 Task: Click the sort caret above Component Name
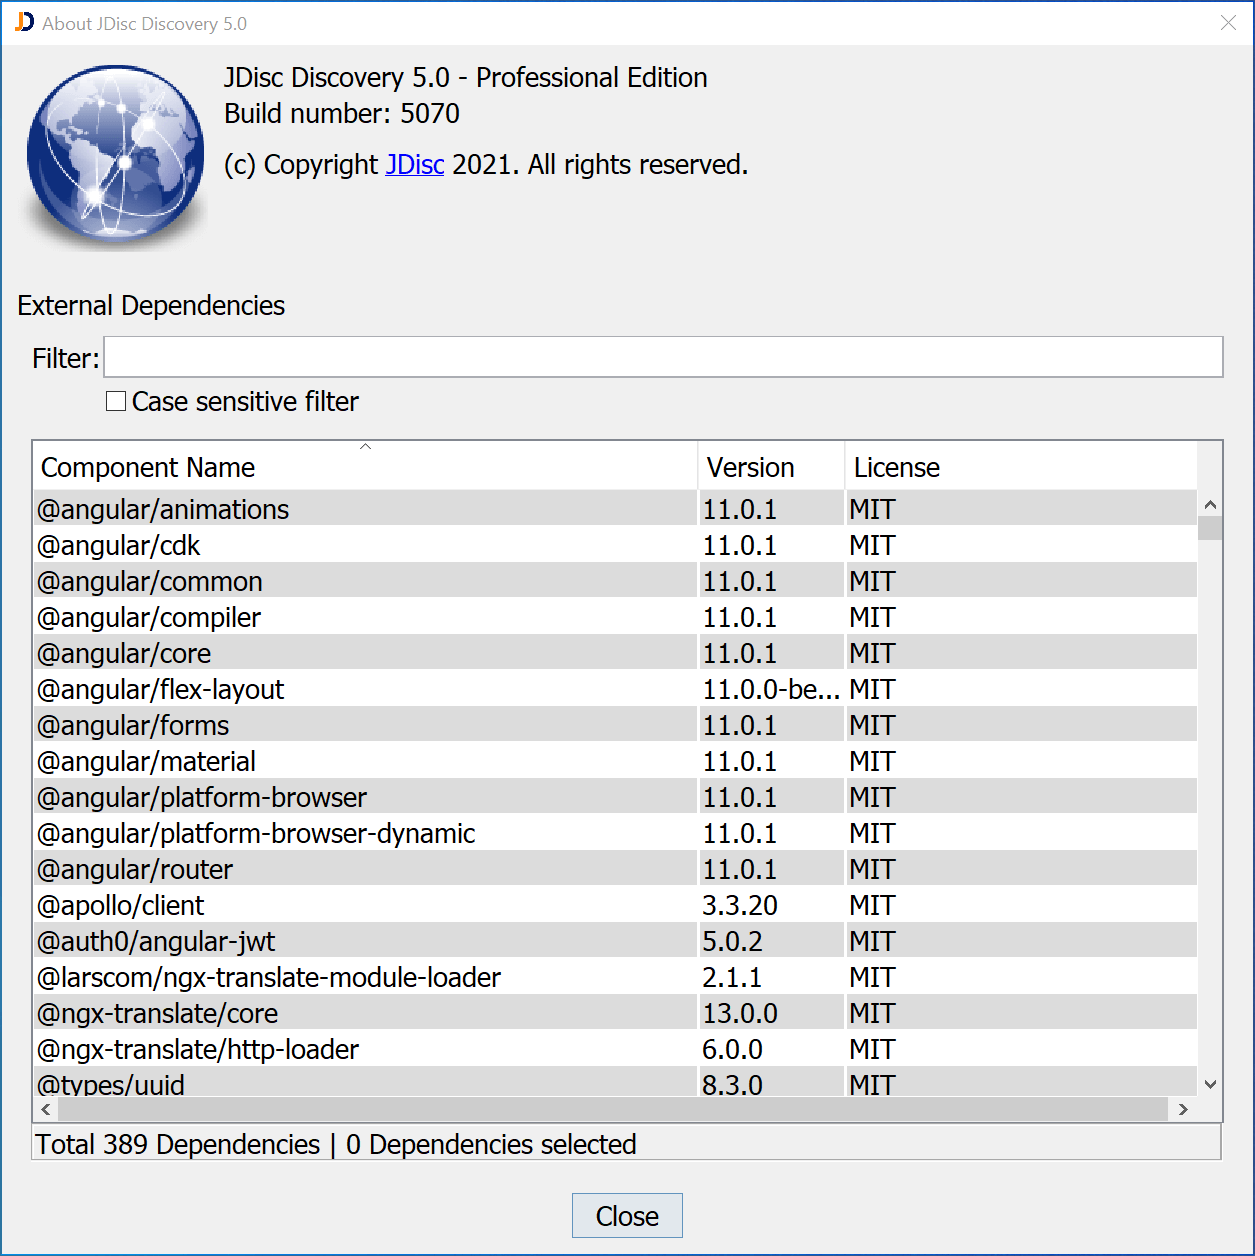point(365,447)
